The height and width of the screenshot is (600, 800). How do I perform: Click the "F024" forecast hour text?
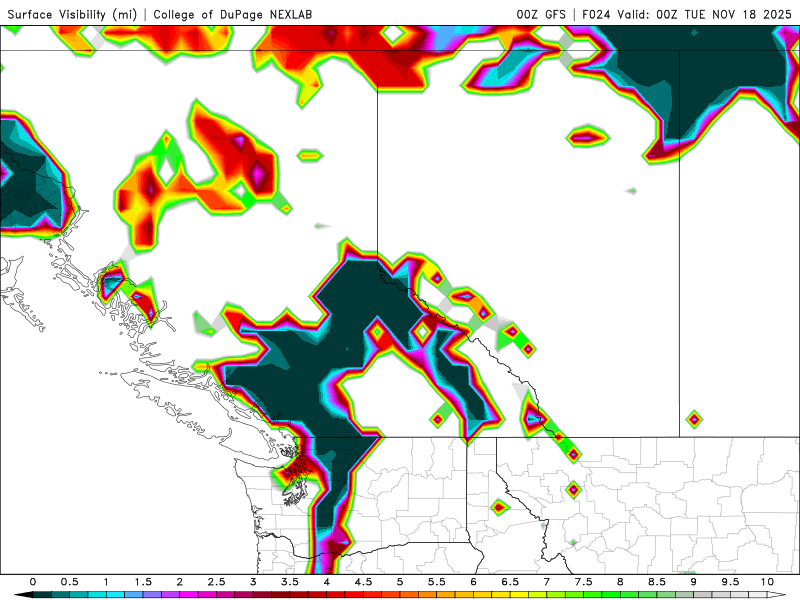click(x=596, y=14)
